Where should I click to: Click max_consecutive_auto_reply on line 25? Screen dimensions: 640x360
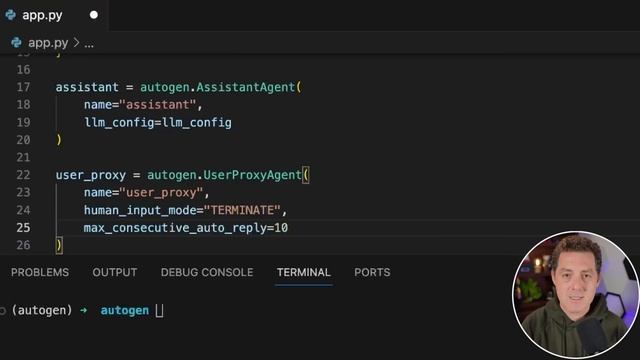(x=175, y=228)
